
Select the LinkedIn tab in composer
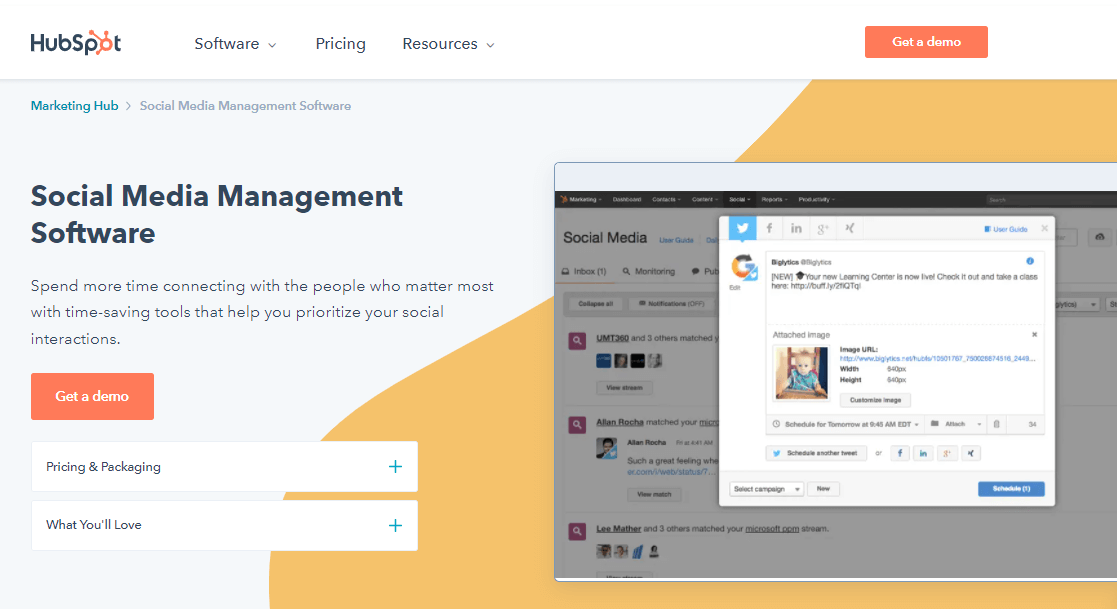(x=796, y=228)
